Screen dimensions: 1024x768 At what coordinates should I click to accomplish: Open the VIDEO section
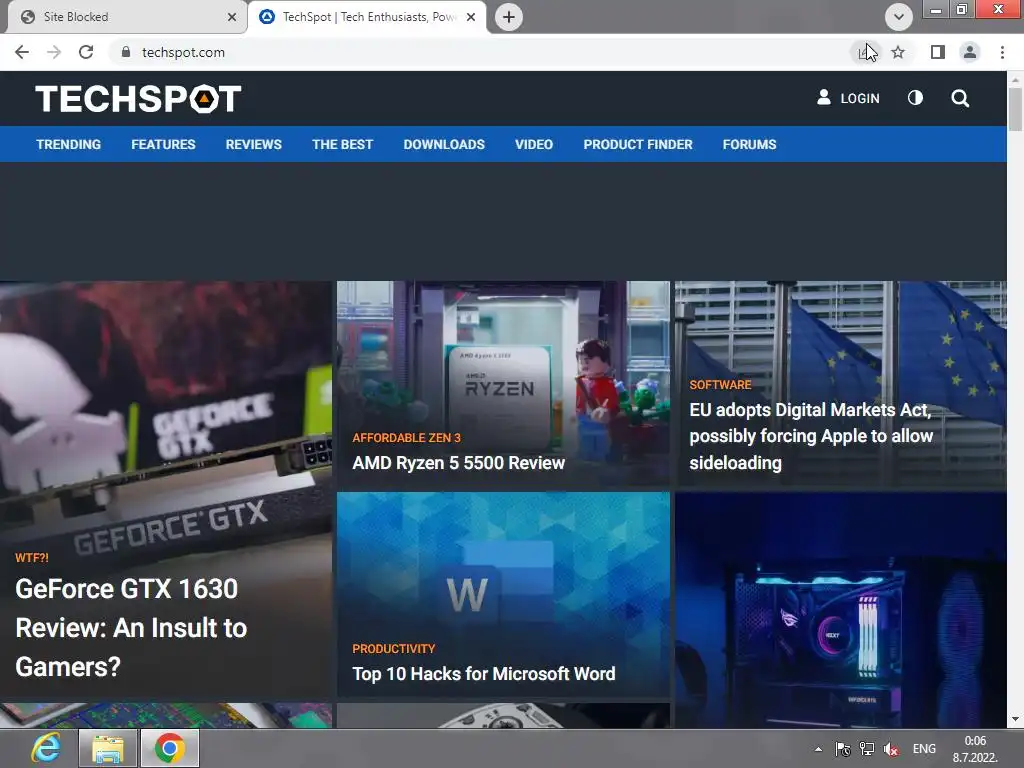click(x=534, y=144)
